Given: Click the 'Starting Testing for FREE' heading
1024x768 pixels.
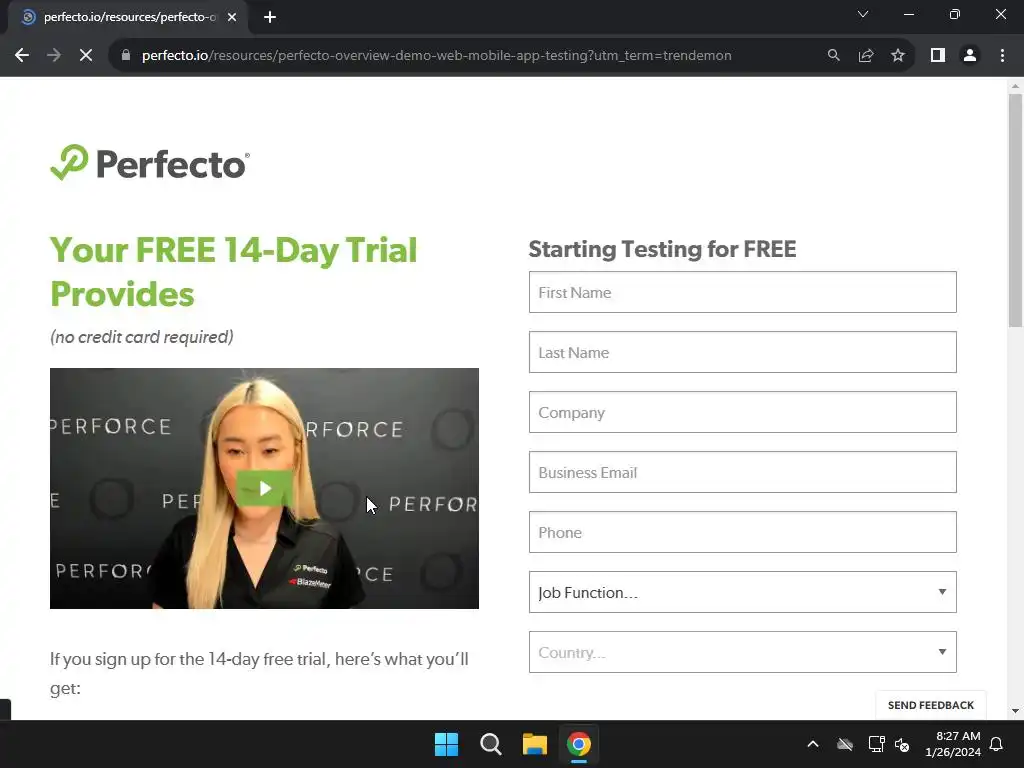Looking at the screenshot, I should [x=662, y=249].
